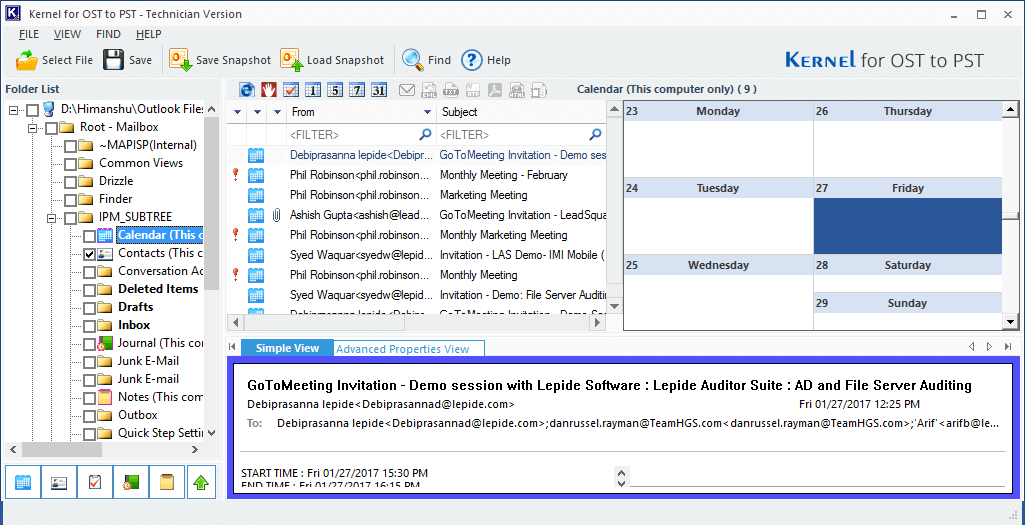
Task: Open Notes icon in bottom navigation bar
Action: click(167, 483)
